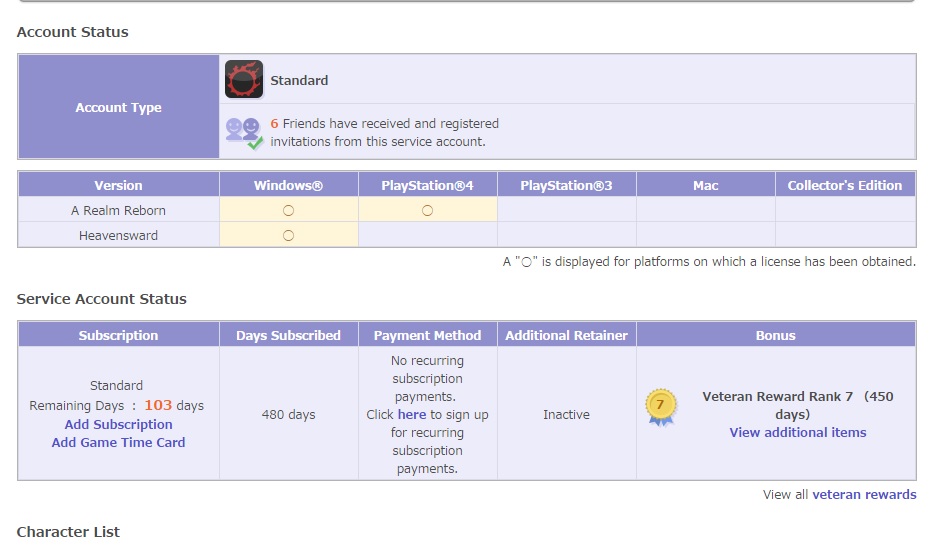This screenshot has height=548, width=933.
Task: Click the PlayStation 4 column header
Action: tap(427, 185)
